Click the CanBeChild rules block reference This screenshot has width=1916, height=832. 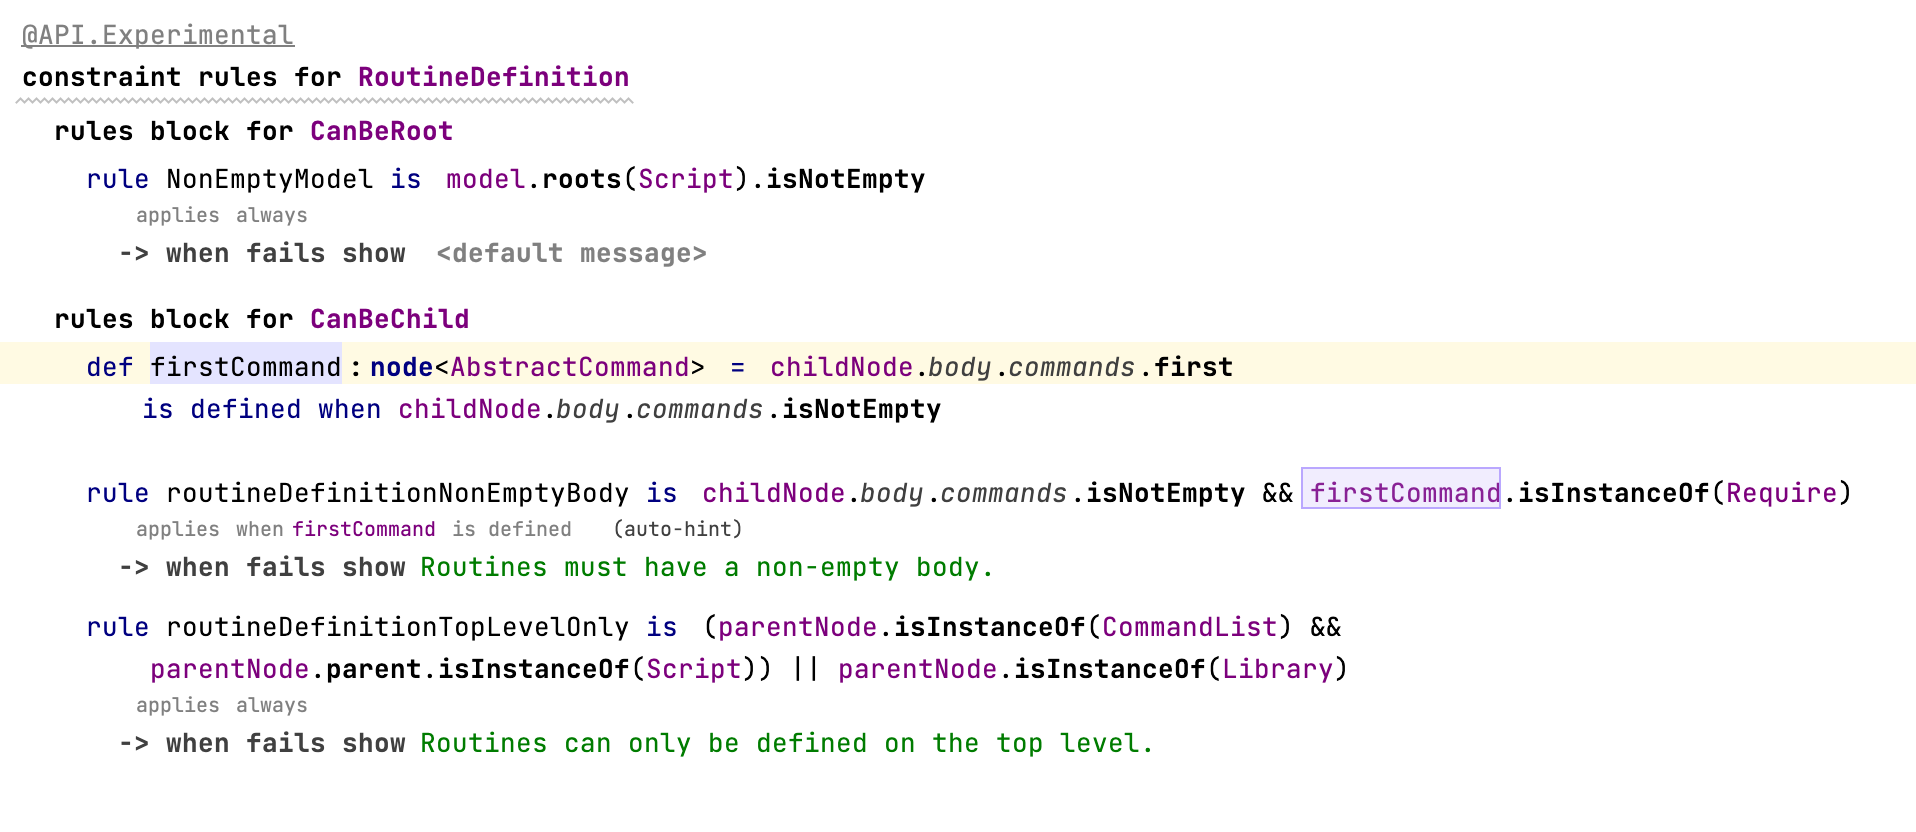pos(389,319)
